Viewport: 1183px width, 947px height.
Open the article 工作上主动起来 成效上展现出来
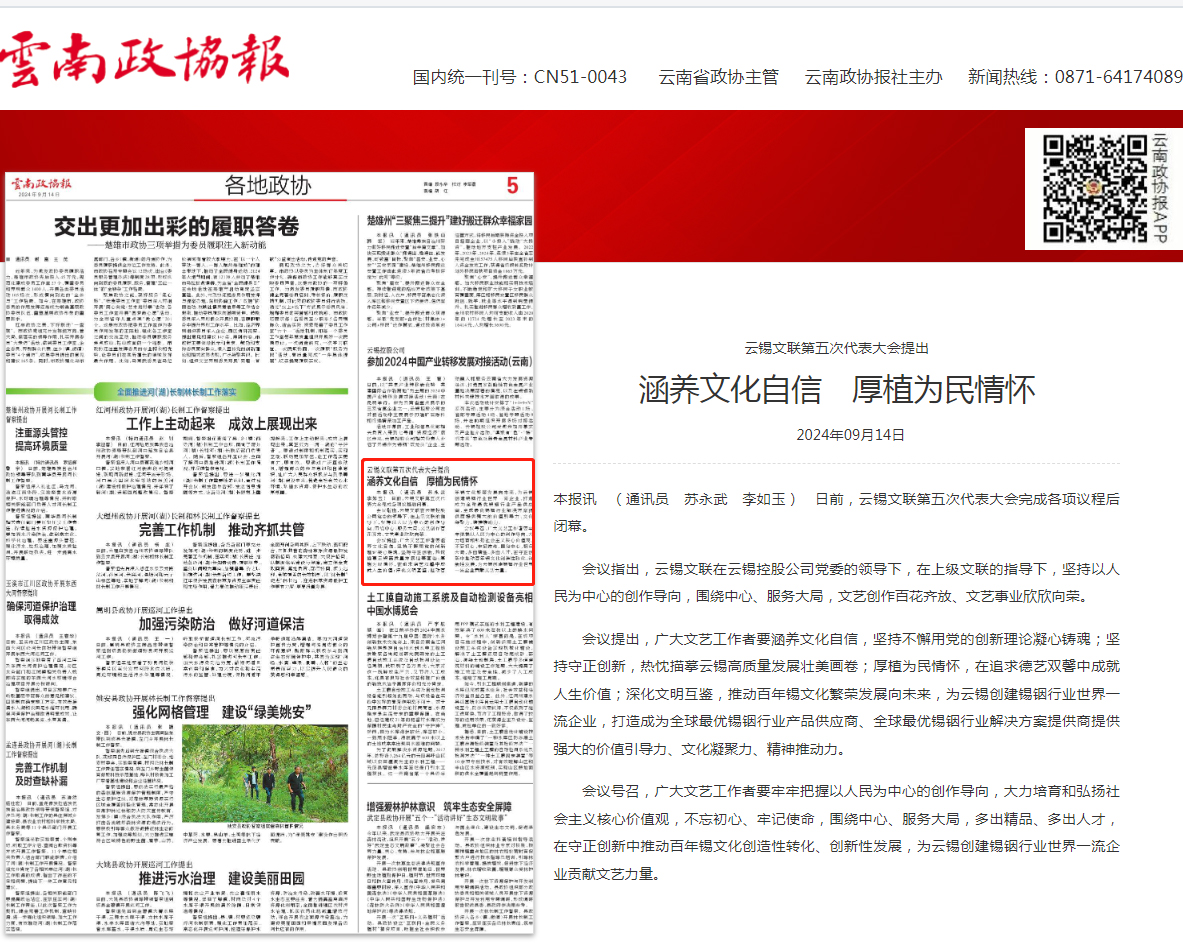click(214, 424)
